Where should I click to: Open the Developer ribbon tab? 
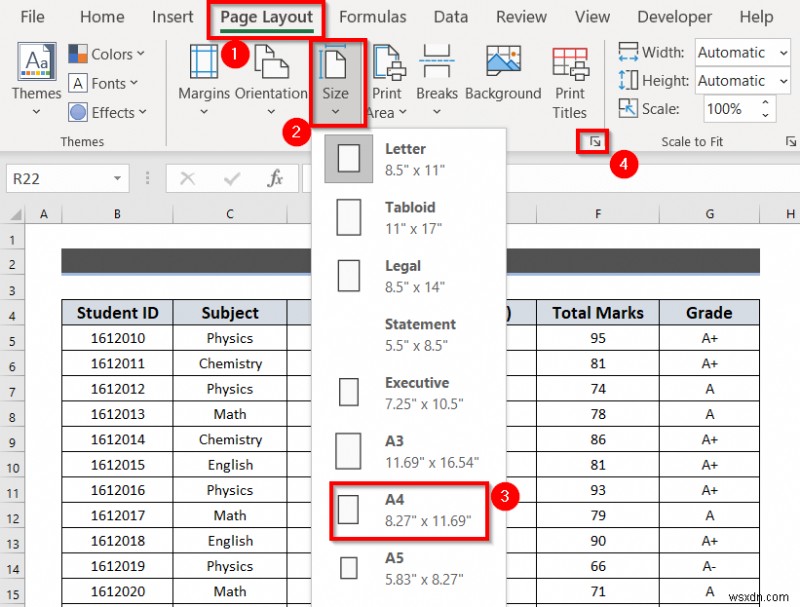pyautogui.click(x=674, y=17)
